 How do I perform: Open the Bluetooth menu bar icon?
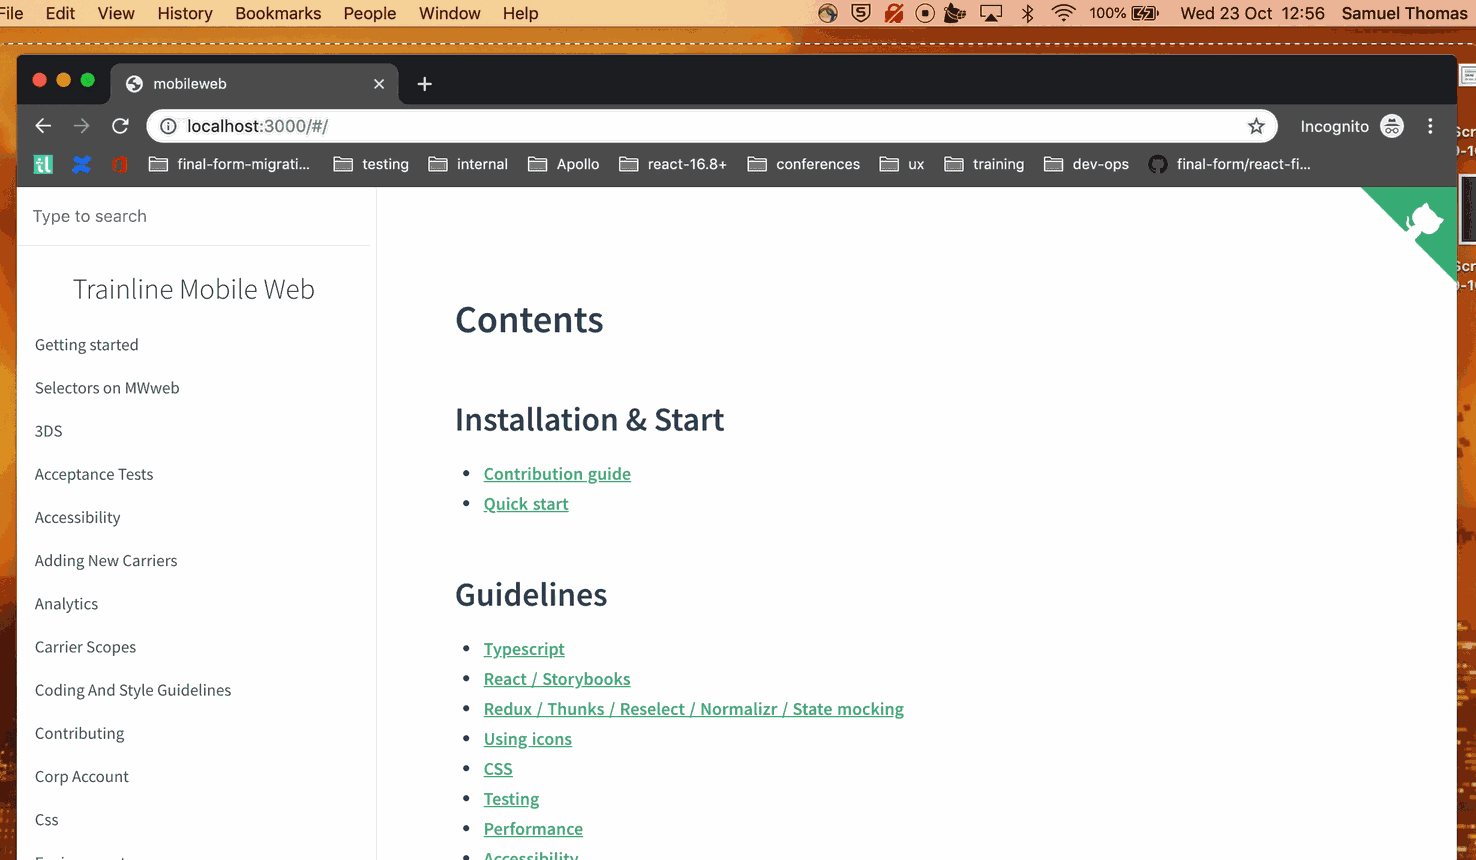pyautogui.click(x=1027, y=13)
